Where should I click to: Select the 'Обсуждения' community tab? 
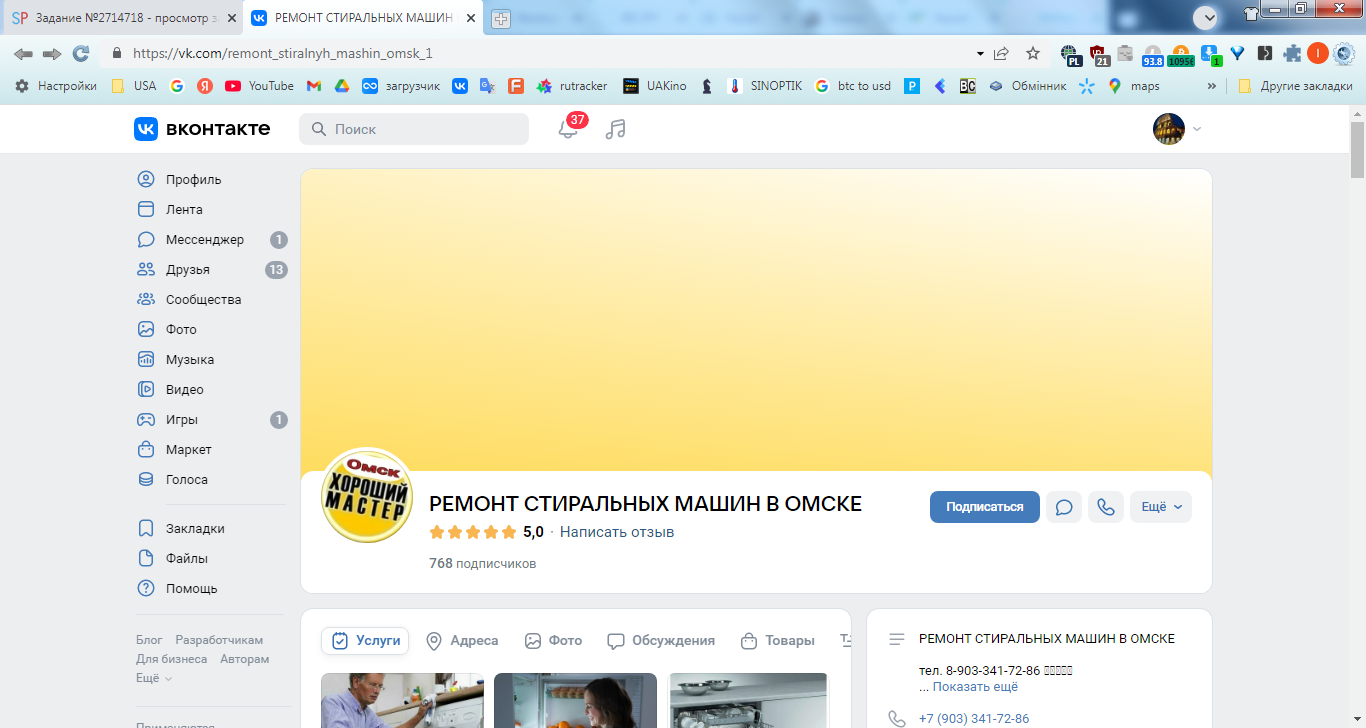pyautogui.click(x=661, y=641)
